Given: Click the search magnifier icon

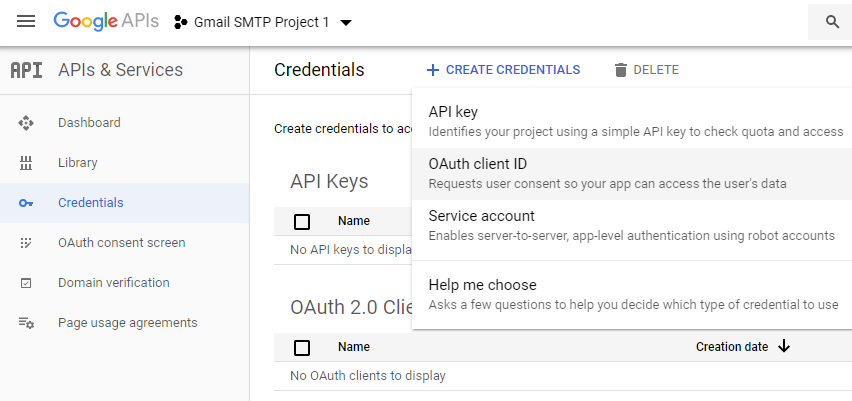Looking at the screenshot, I should (x=832, y=22).
